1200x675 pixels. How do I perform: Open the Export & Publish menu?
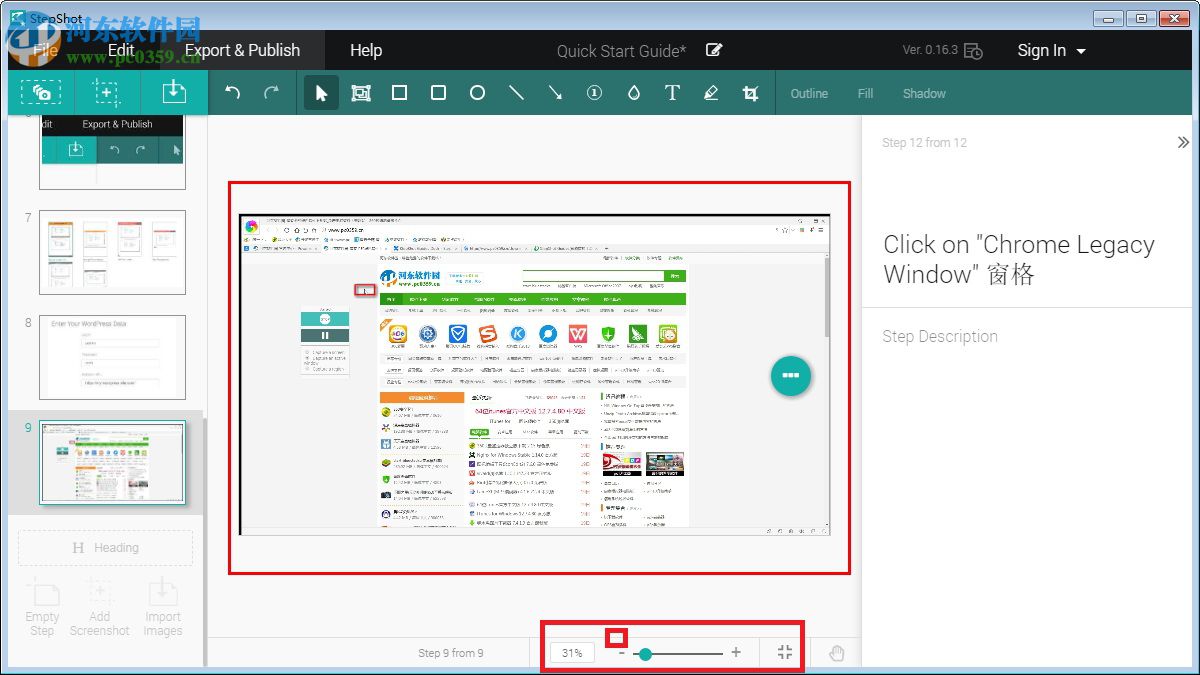242,50
